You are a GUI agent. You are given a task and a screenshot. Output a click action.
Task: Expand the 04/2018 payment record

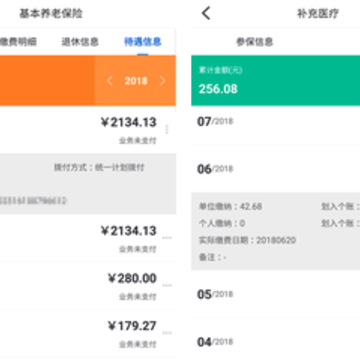276,342
